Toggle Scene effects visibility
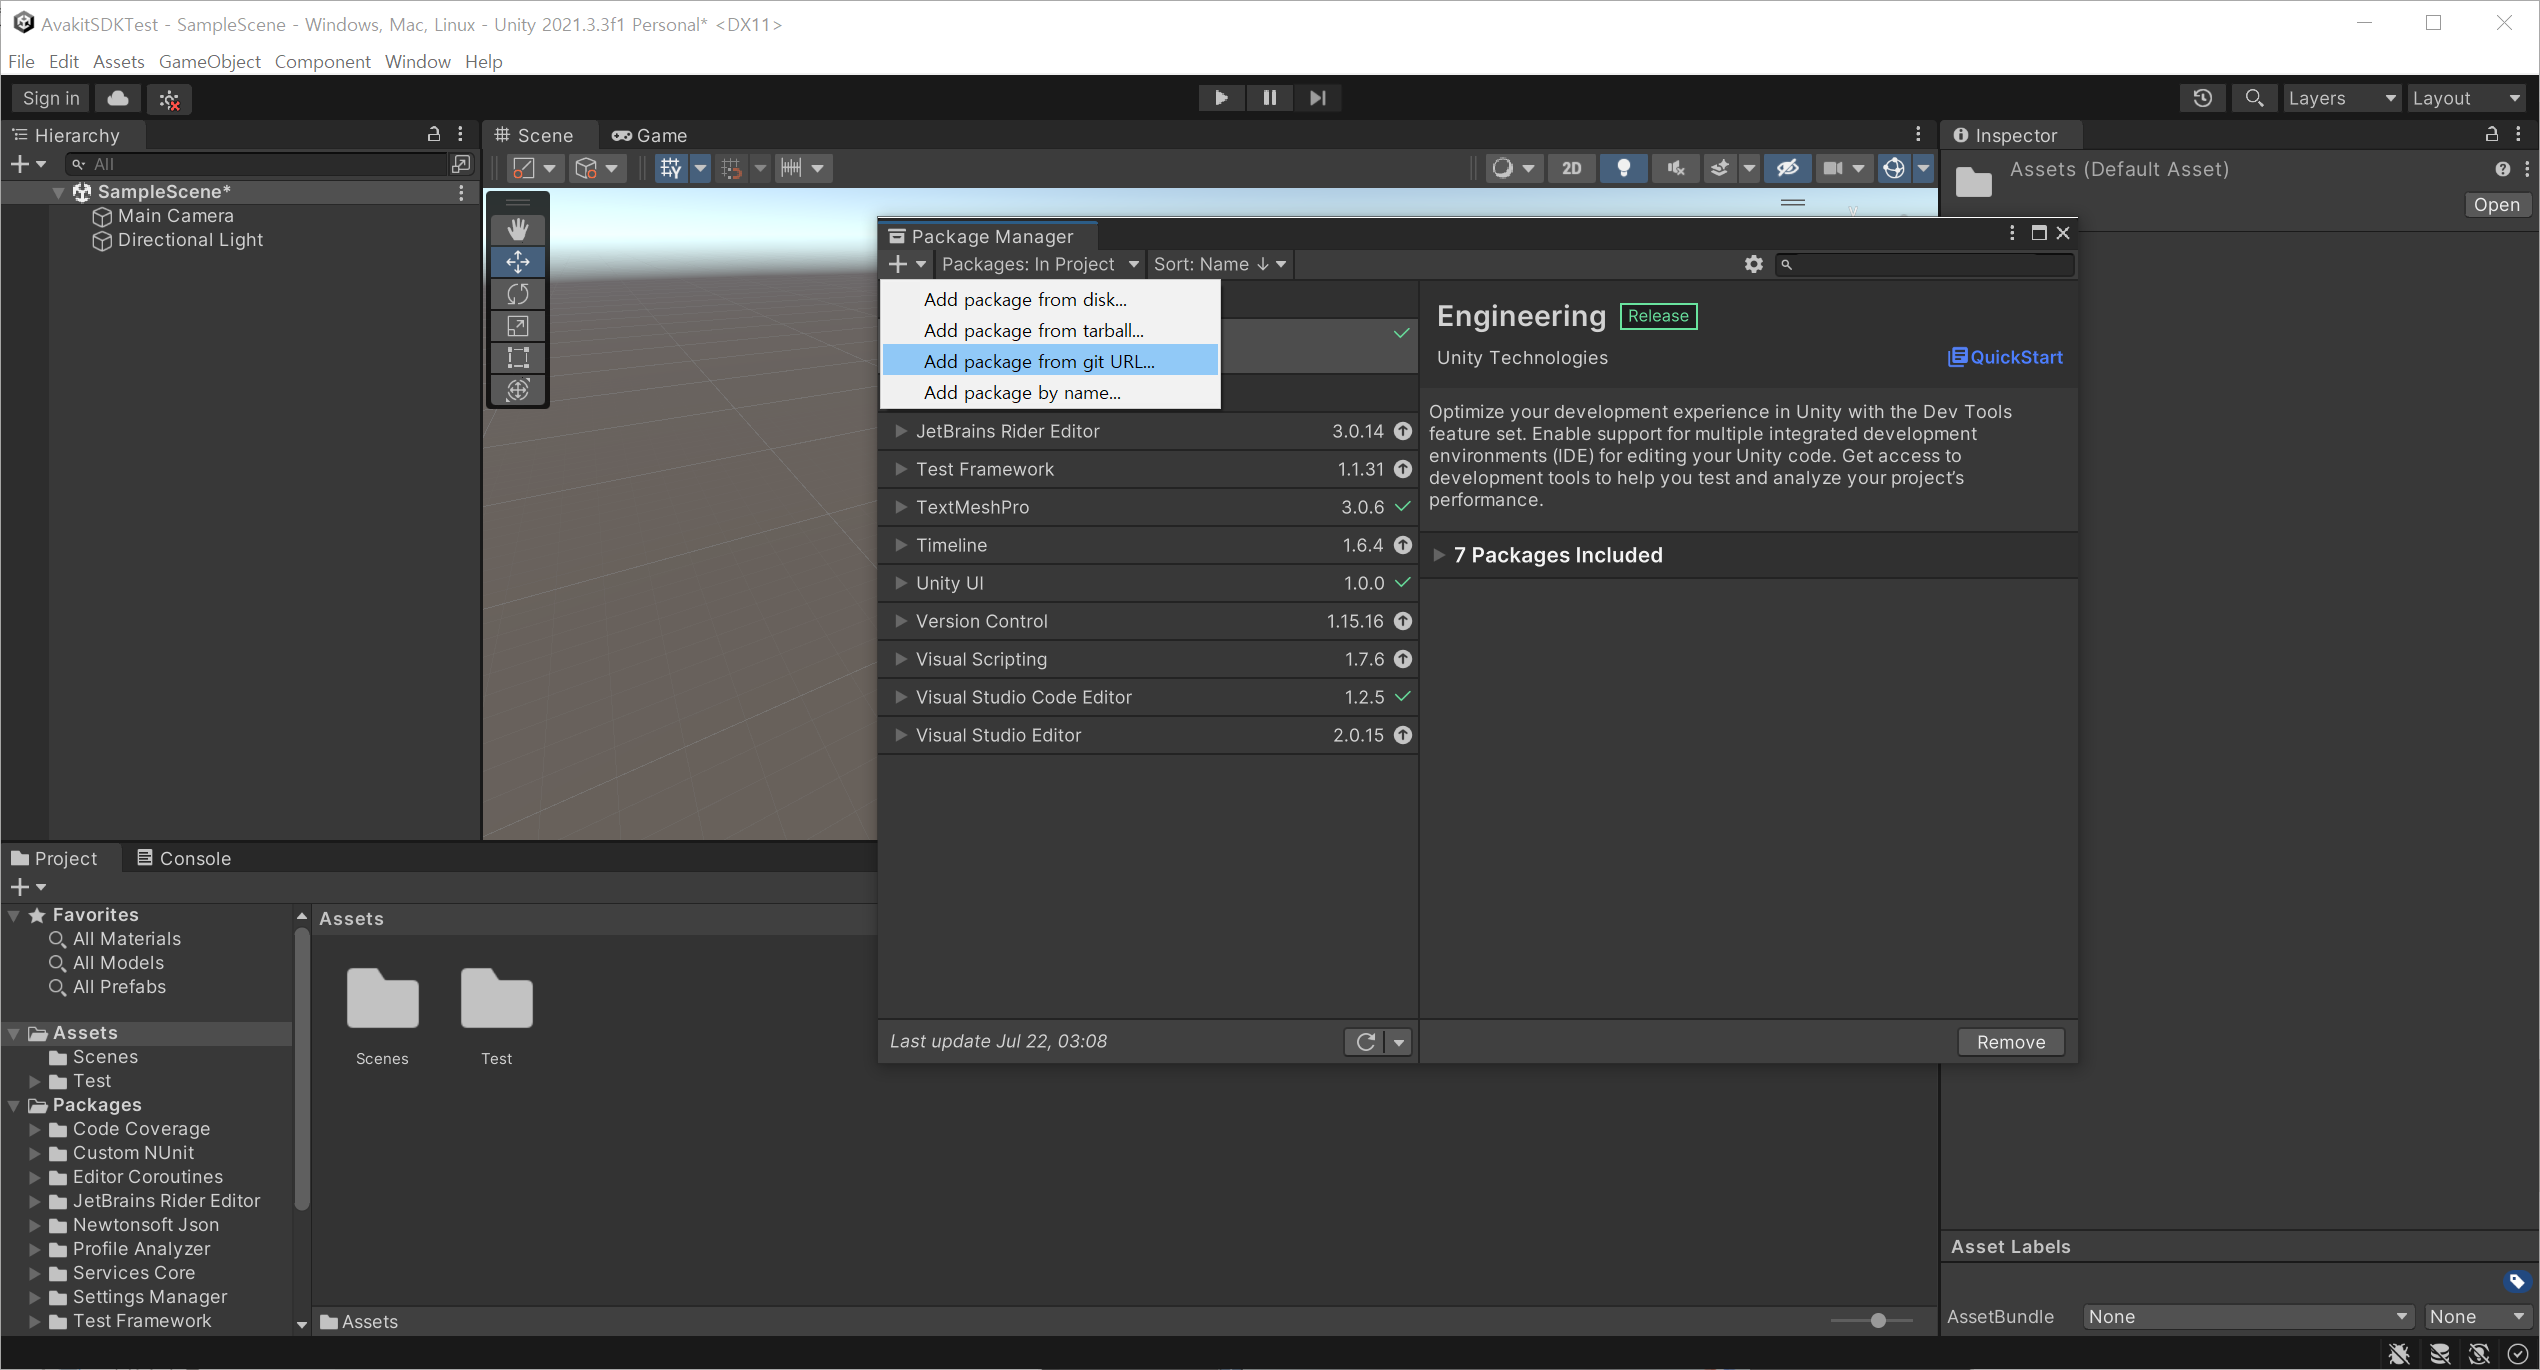The height and width of the screenshot is (1370, 2540). [1720, 168]
